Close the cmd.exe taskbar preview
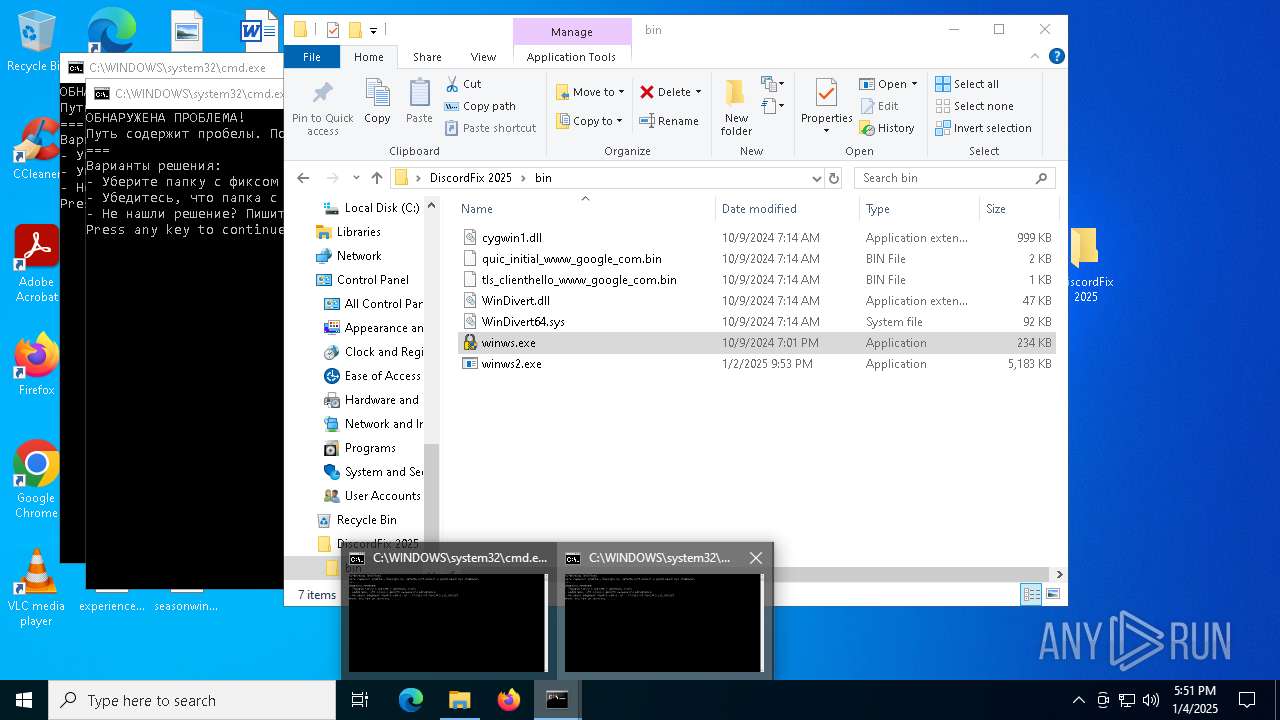Screen dimensions: 1280x720 pyautogui.click(x=756, y=558)
